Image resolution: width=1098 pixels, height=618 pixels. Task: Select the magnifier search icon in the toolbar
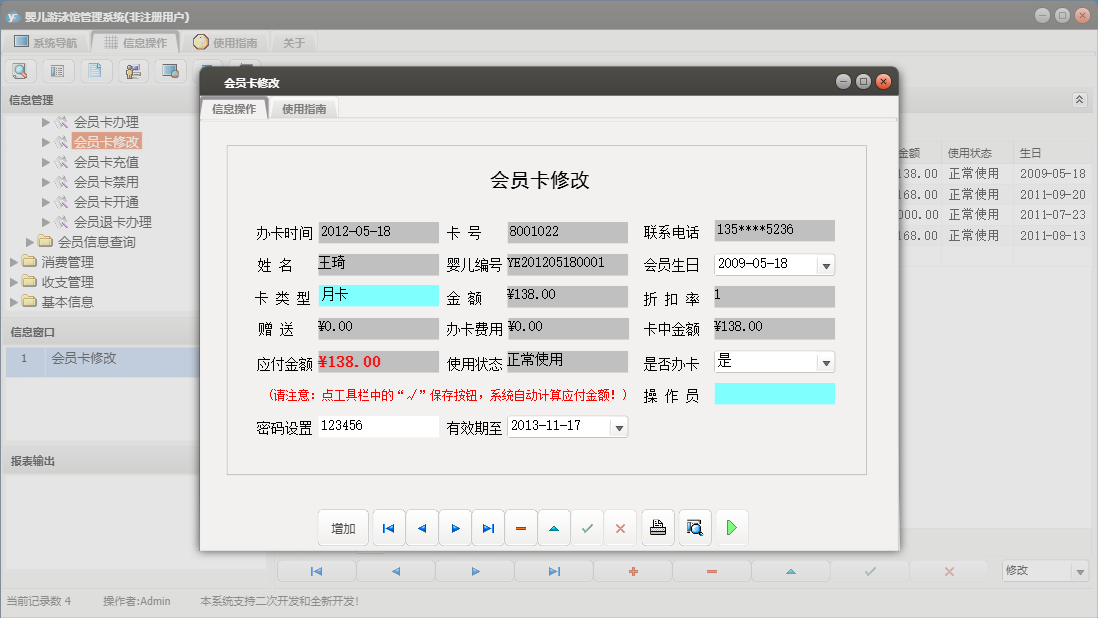[x=20, y=70]
